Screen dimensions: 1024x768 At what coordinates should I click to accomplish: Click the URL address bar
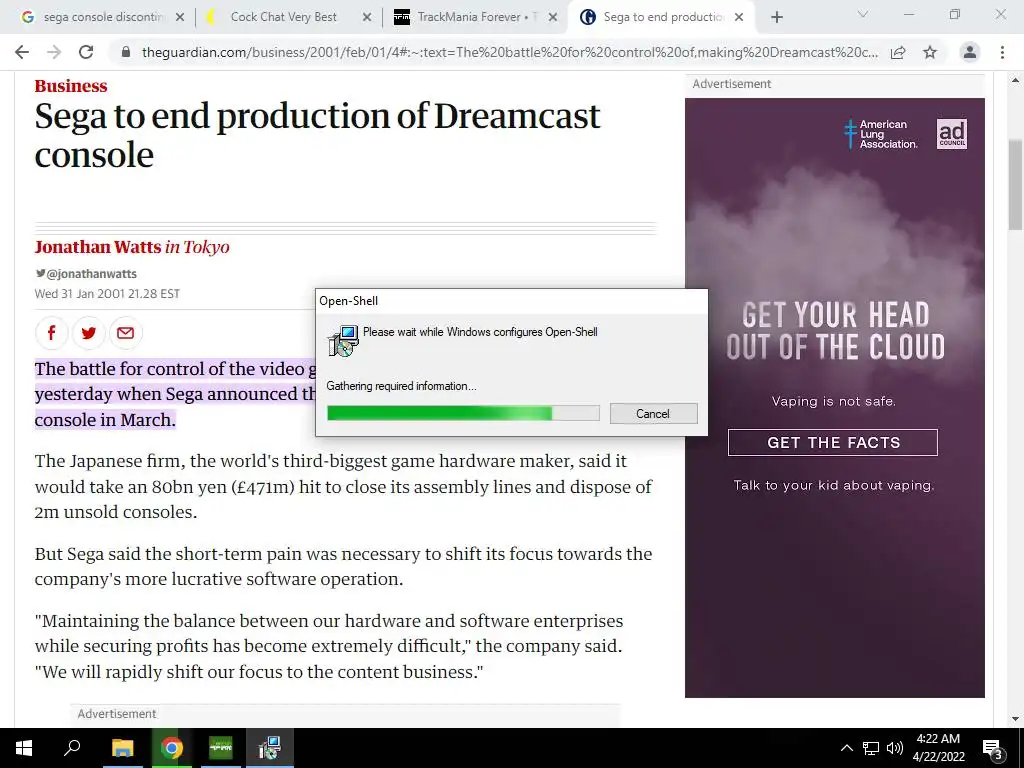click(x=509, y=52)
